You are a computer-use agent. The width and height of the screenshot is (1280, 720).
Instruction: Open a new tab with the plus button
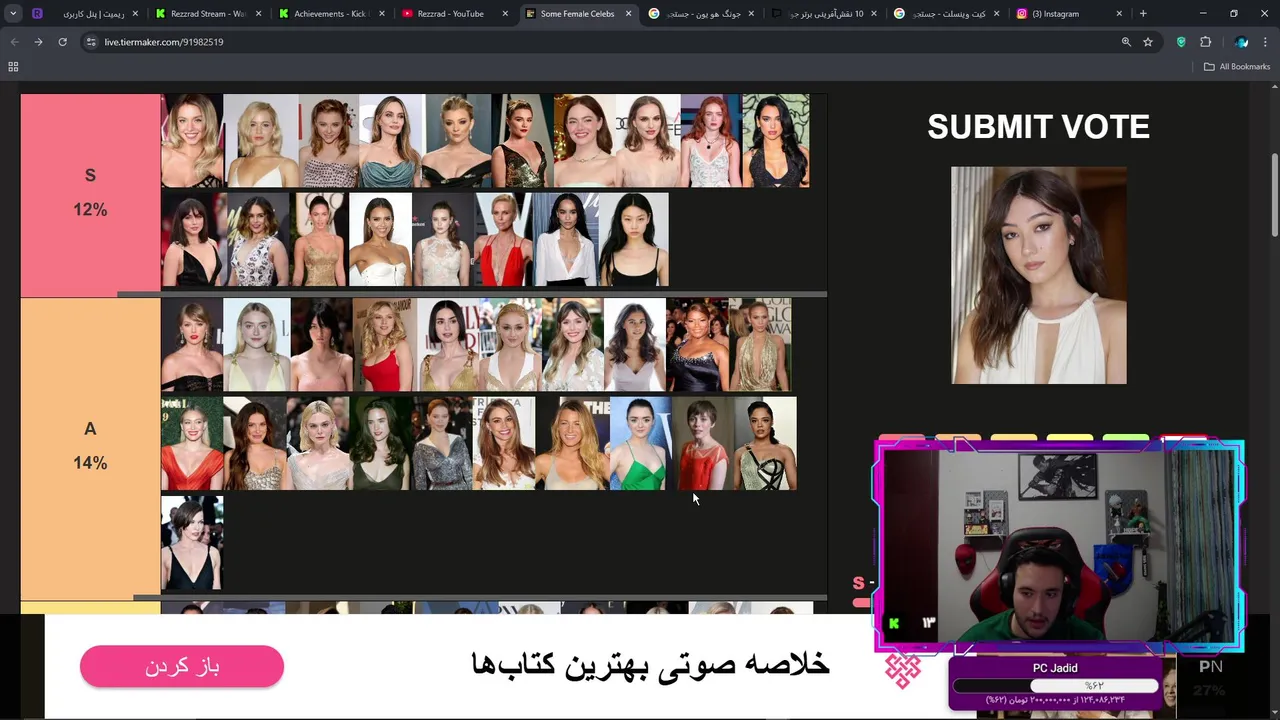coord(1143,14)
